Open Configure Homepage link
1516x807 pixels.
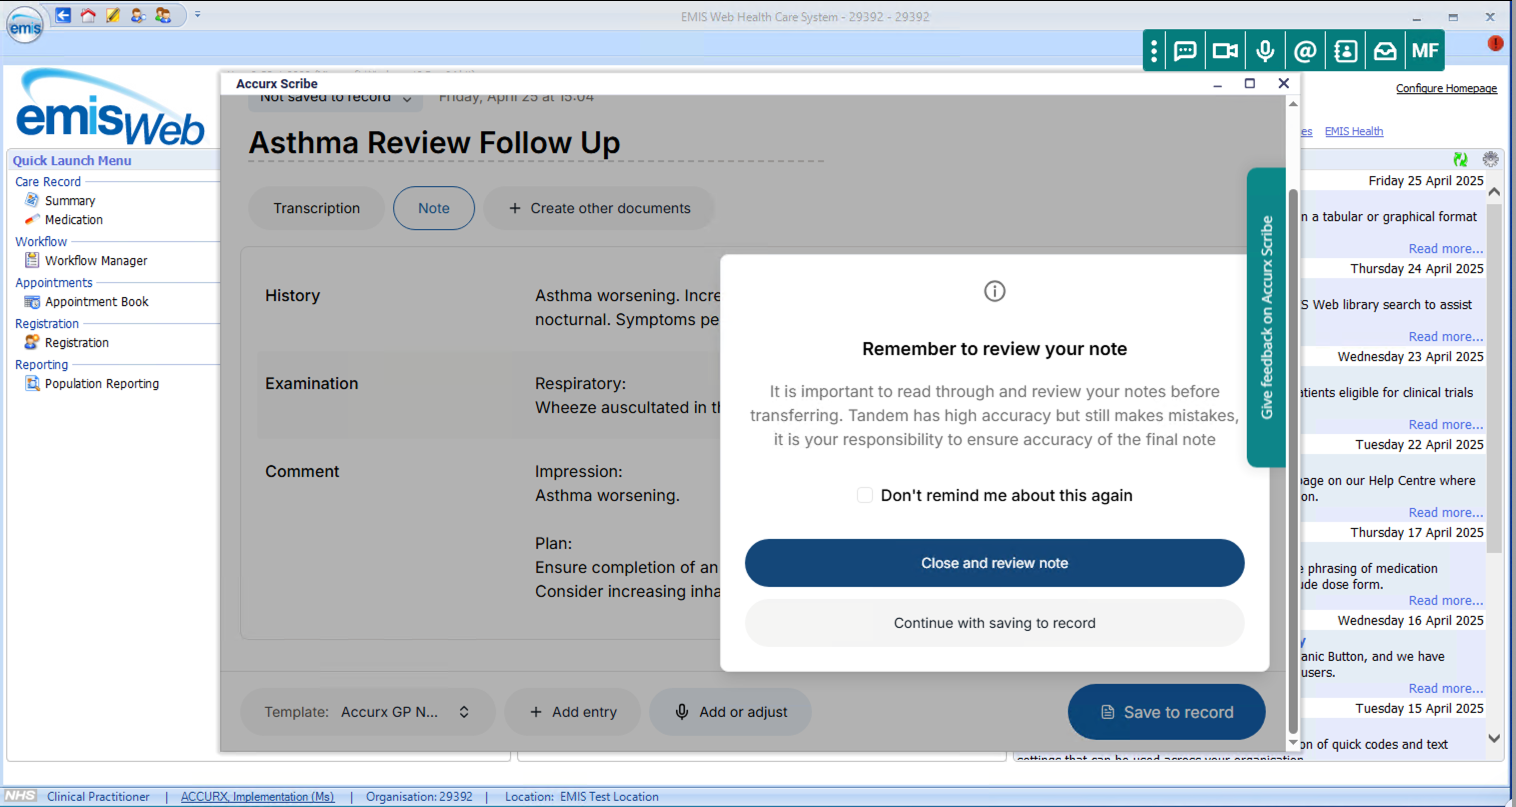click(x=1446, y=88)
